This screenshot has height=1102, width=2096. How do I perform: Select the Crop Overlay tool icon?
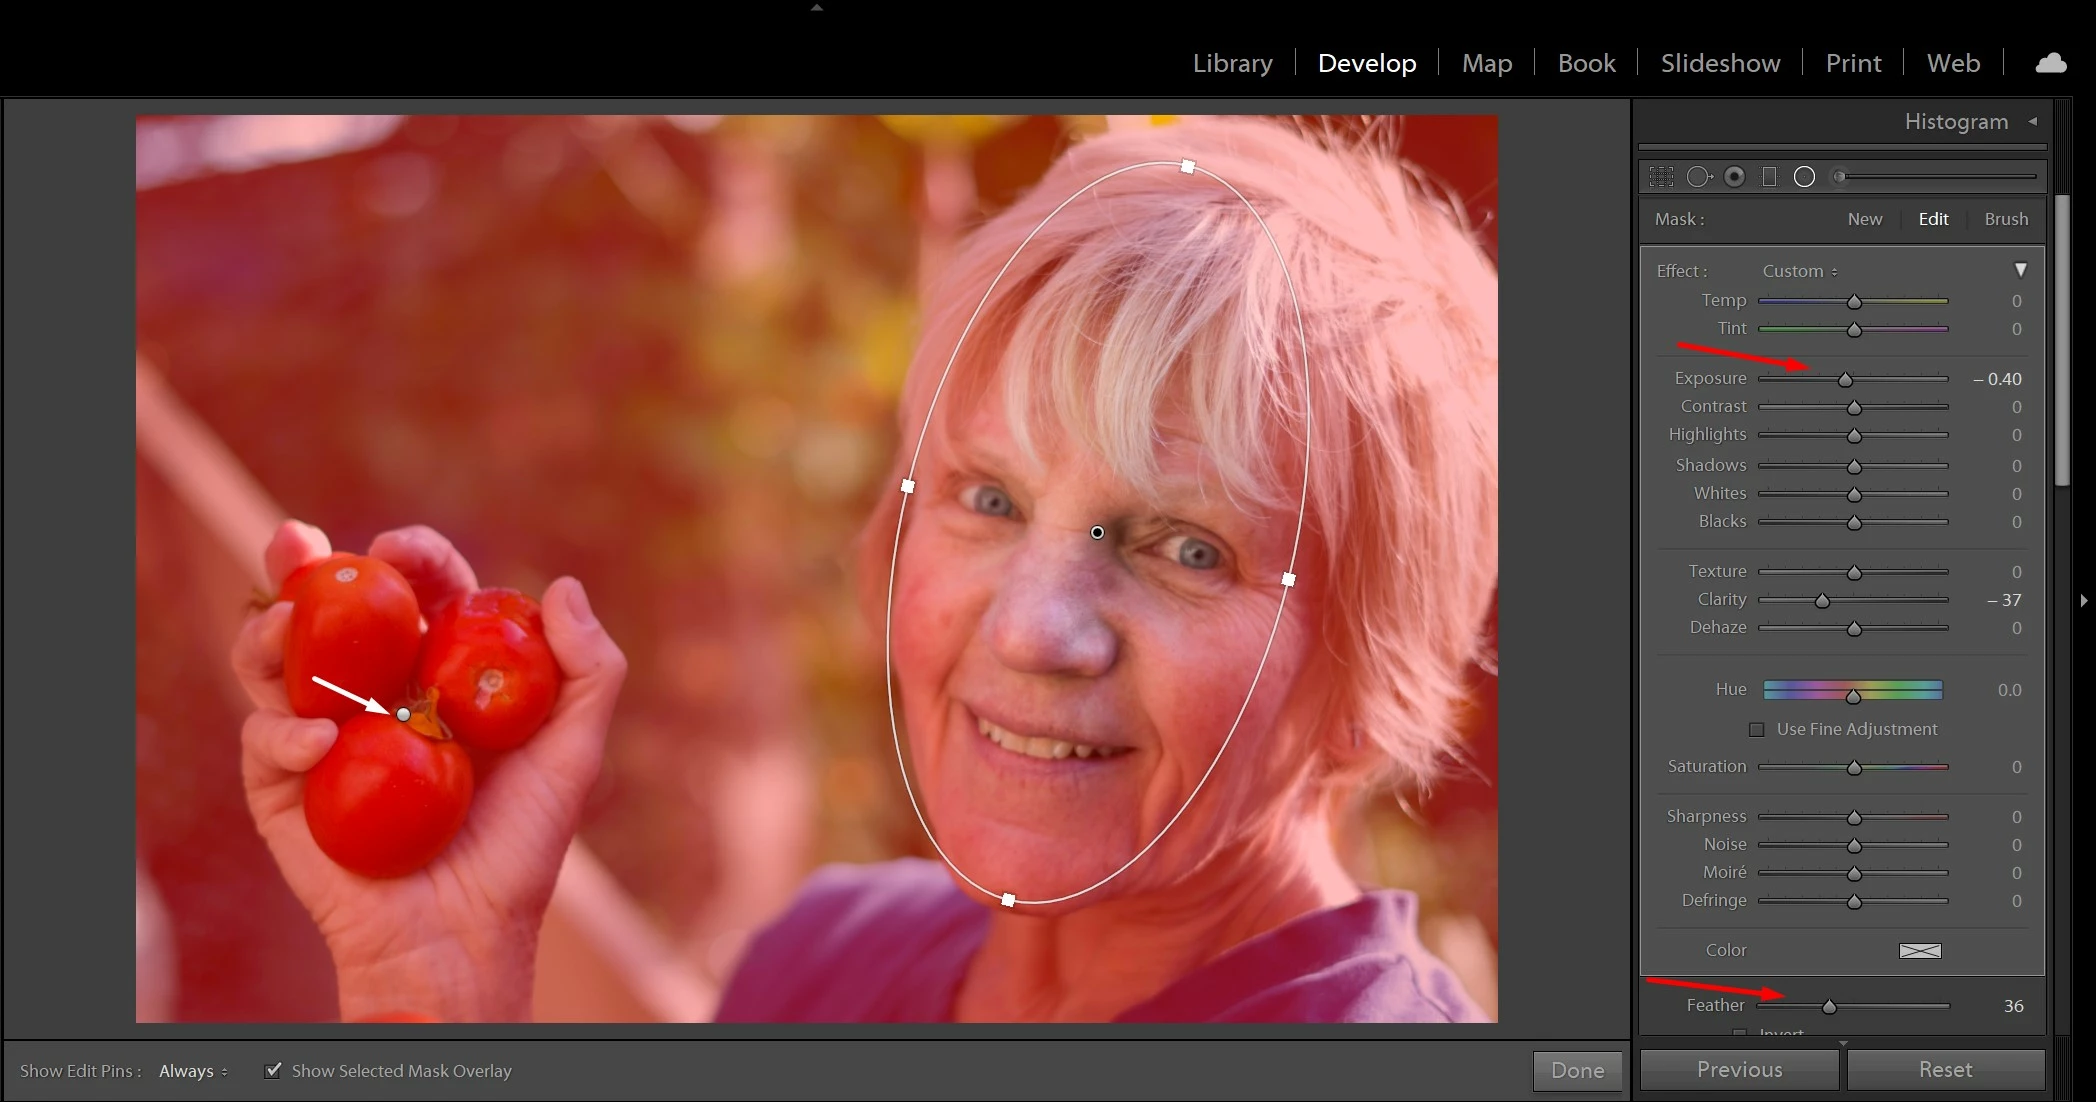pyautogui.click(x=1661, y=177)
